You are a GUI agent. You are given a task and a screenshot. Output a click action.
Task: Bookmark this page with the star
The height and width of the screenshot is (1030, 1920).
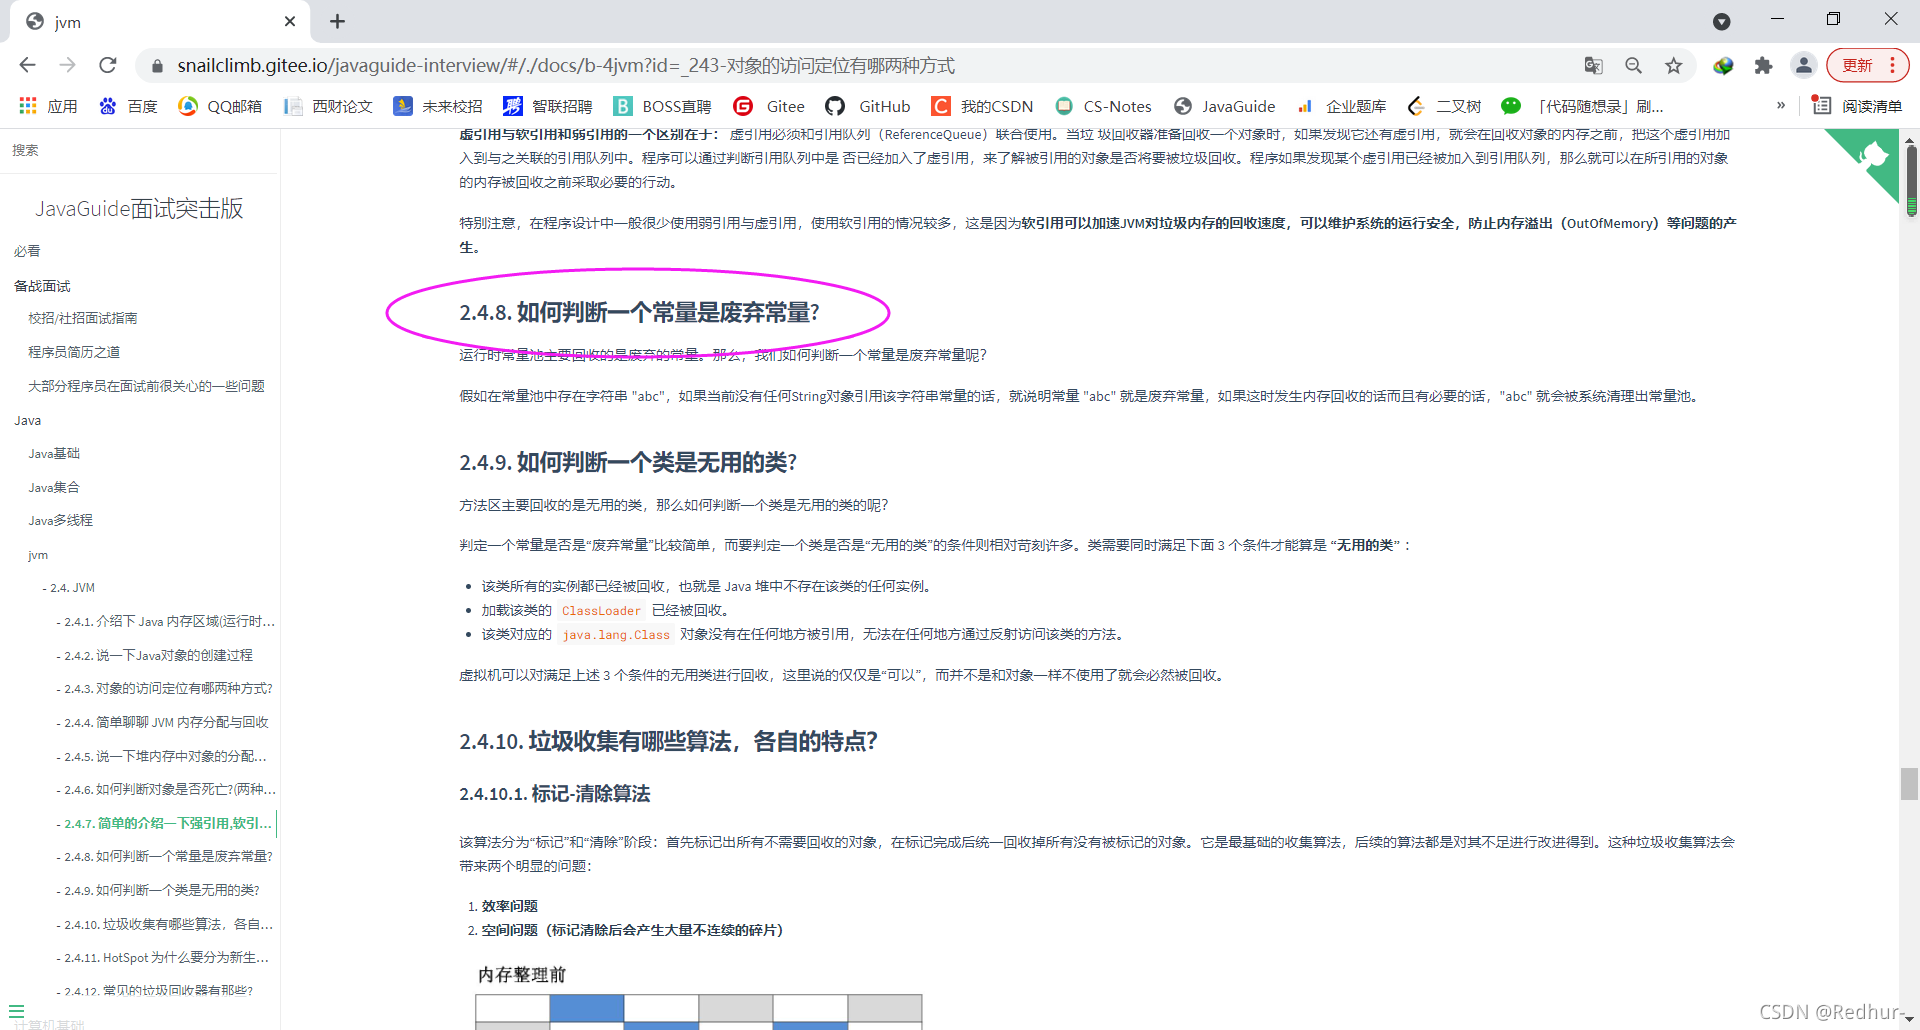click(1673, 65)
